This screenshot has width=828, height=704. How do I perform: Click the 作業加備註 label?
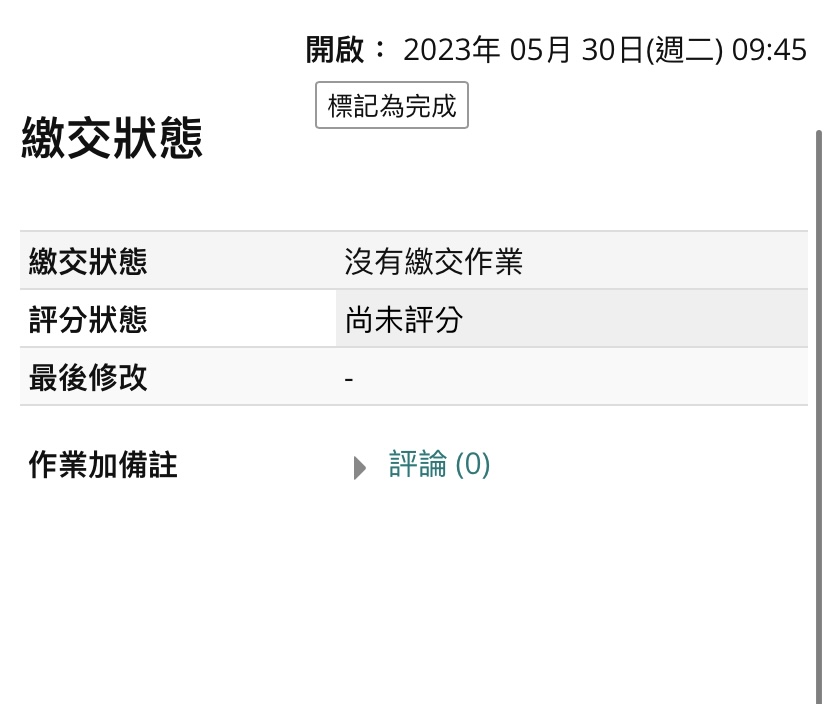click(103, 465)
